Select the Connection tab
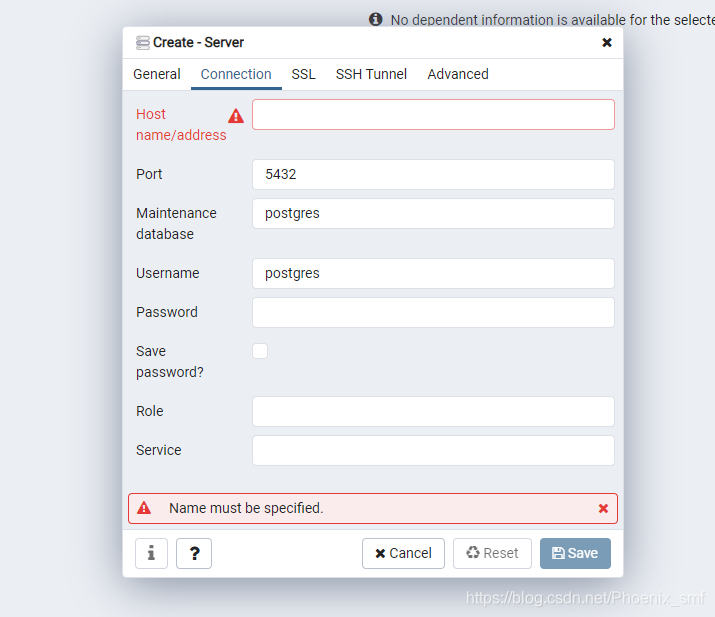Screen dimensions: 715x617 pos(236,74)
